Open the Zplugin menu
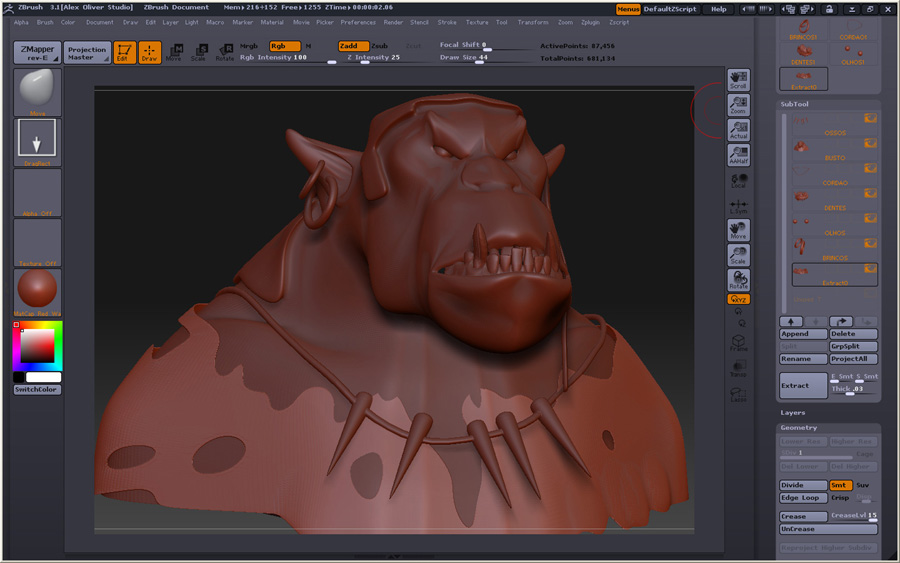This screenshot has width=900, height=563. 591,22
